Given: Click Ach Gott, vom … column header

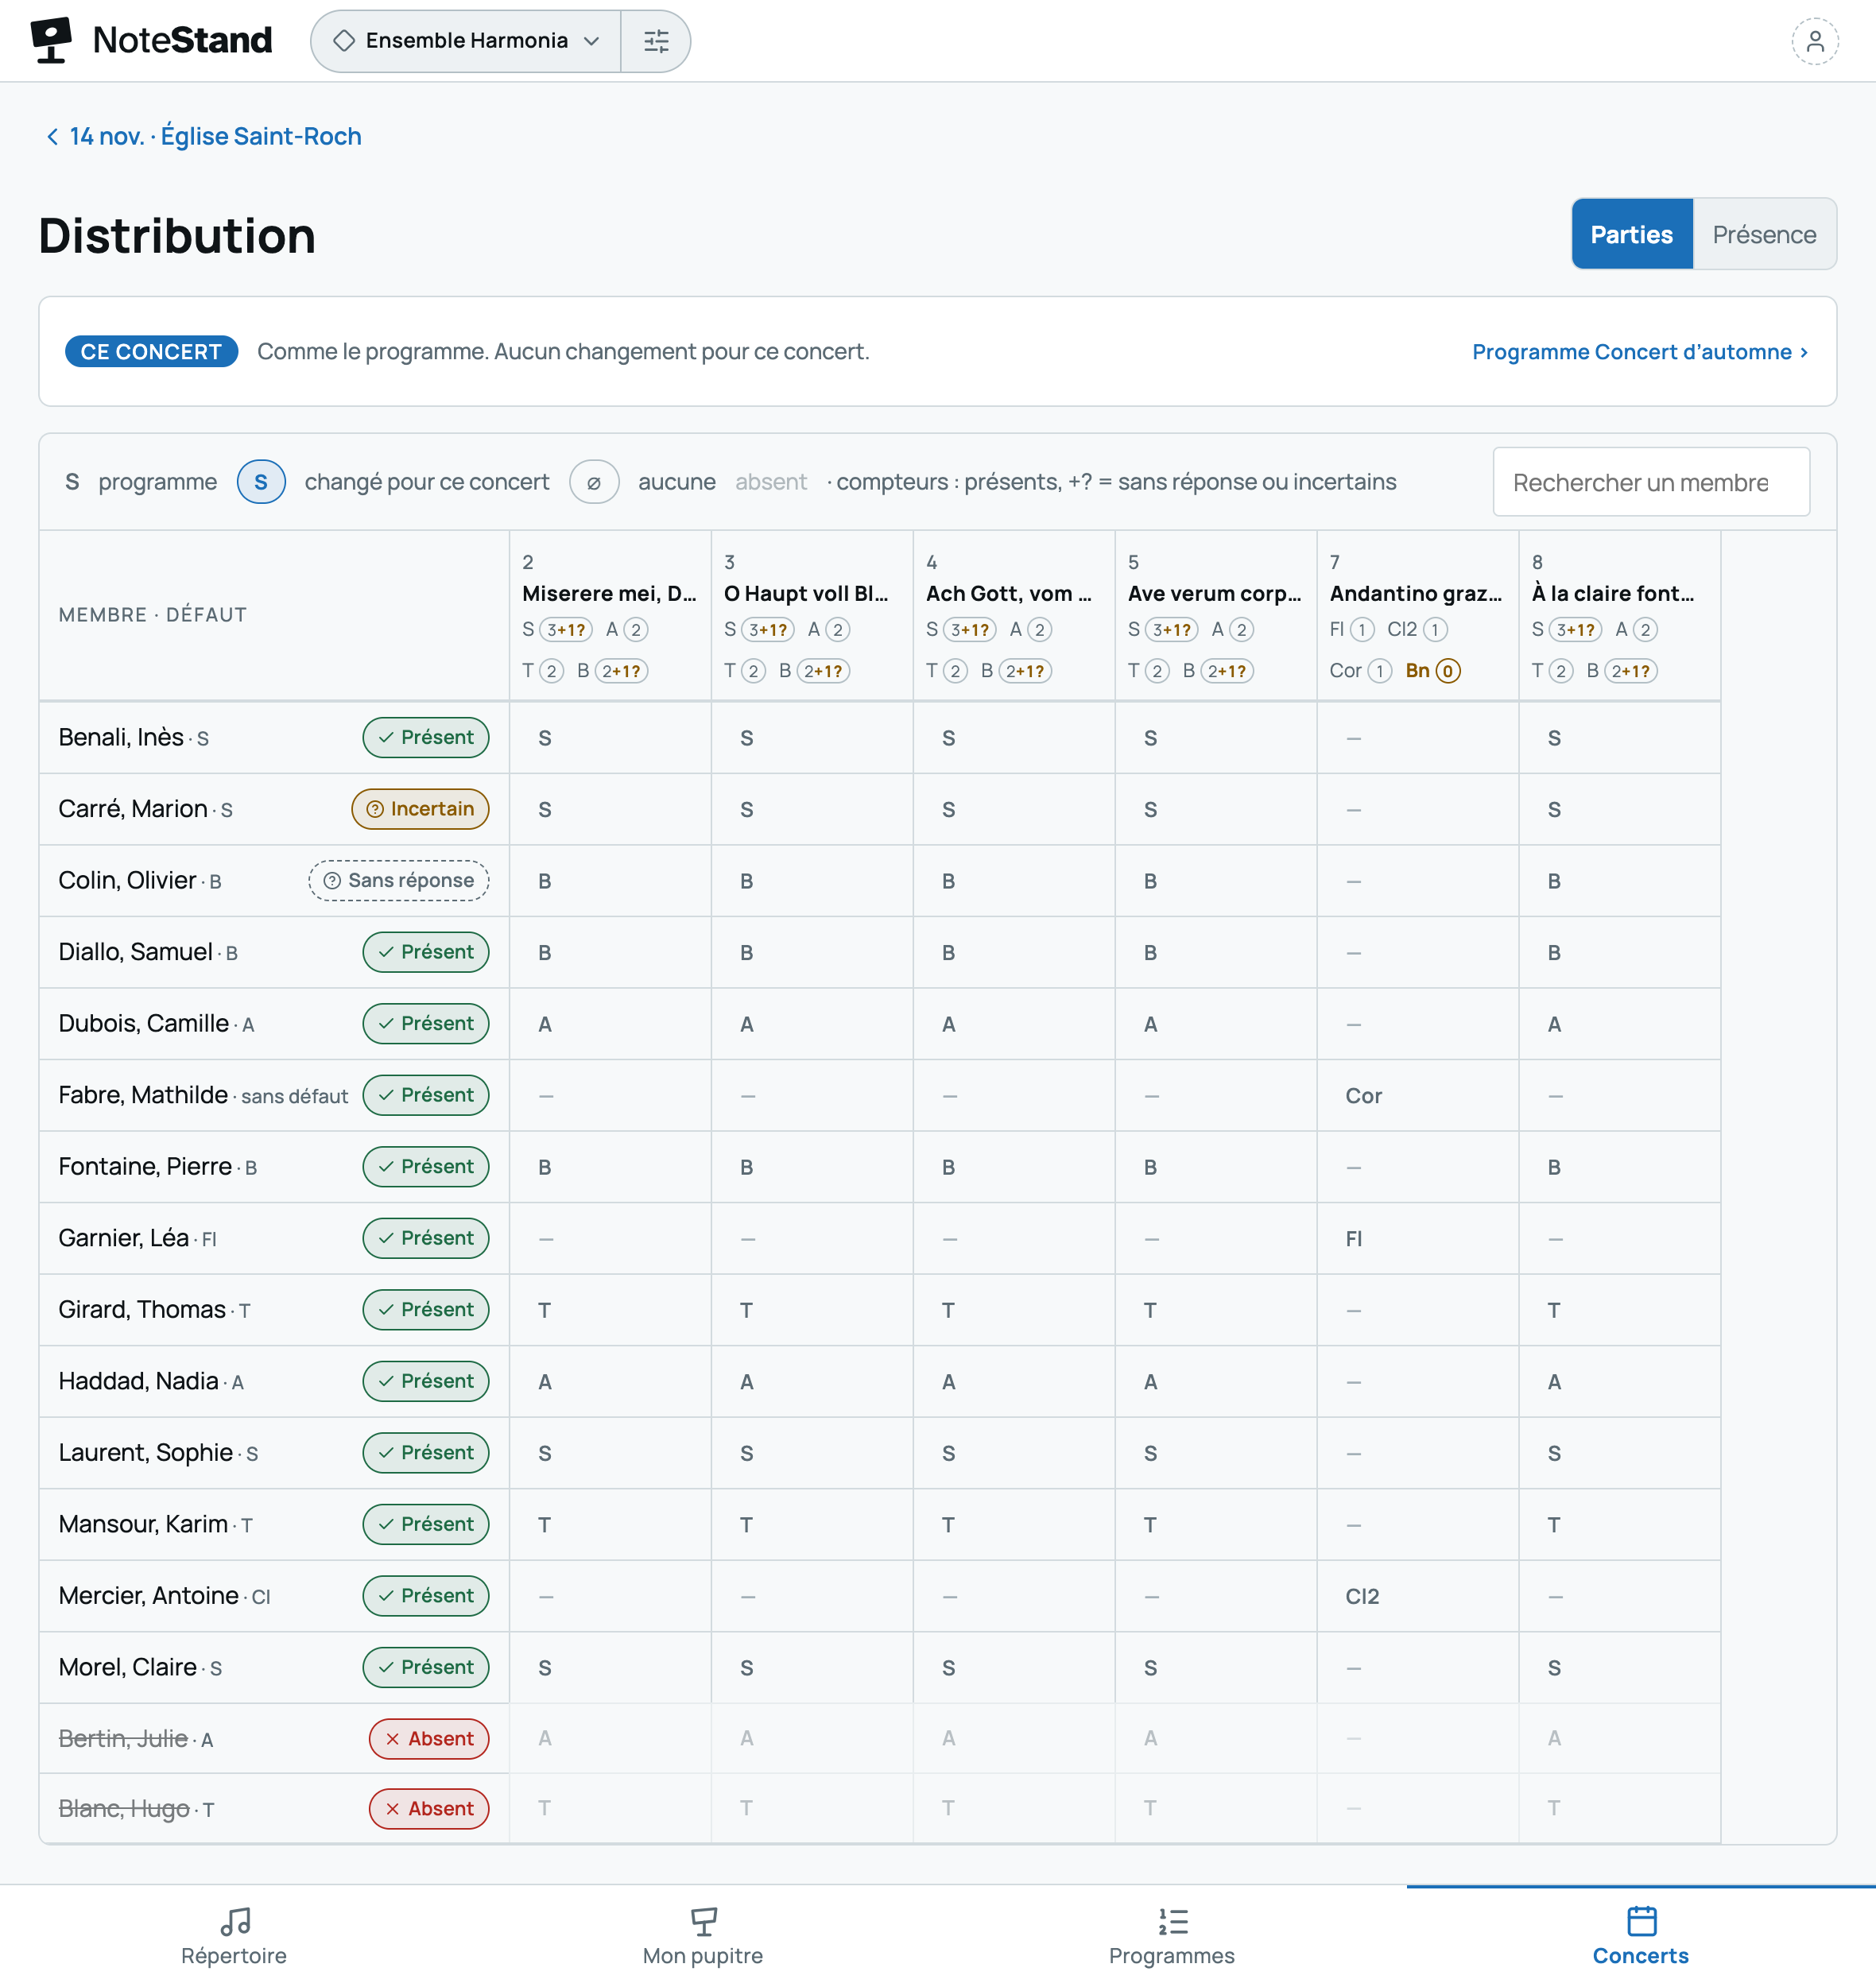Looking at the screenshot, I should (x=1014, y=615).
